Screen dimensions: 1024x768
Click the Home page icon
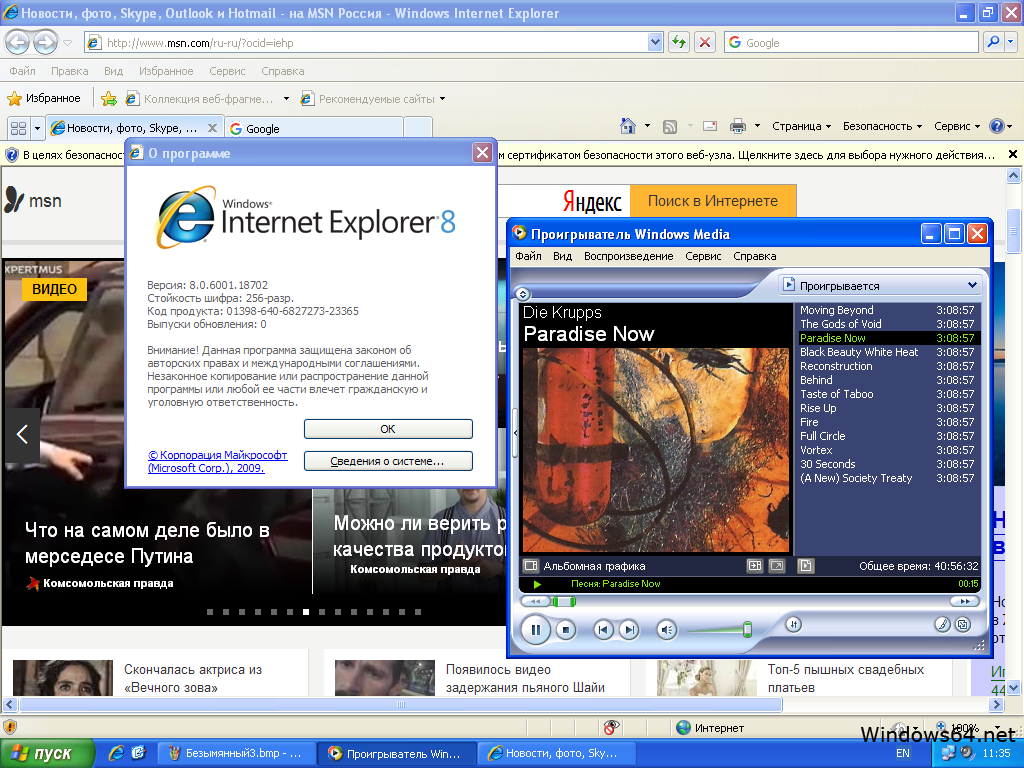628,126
